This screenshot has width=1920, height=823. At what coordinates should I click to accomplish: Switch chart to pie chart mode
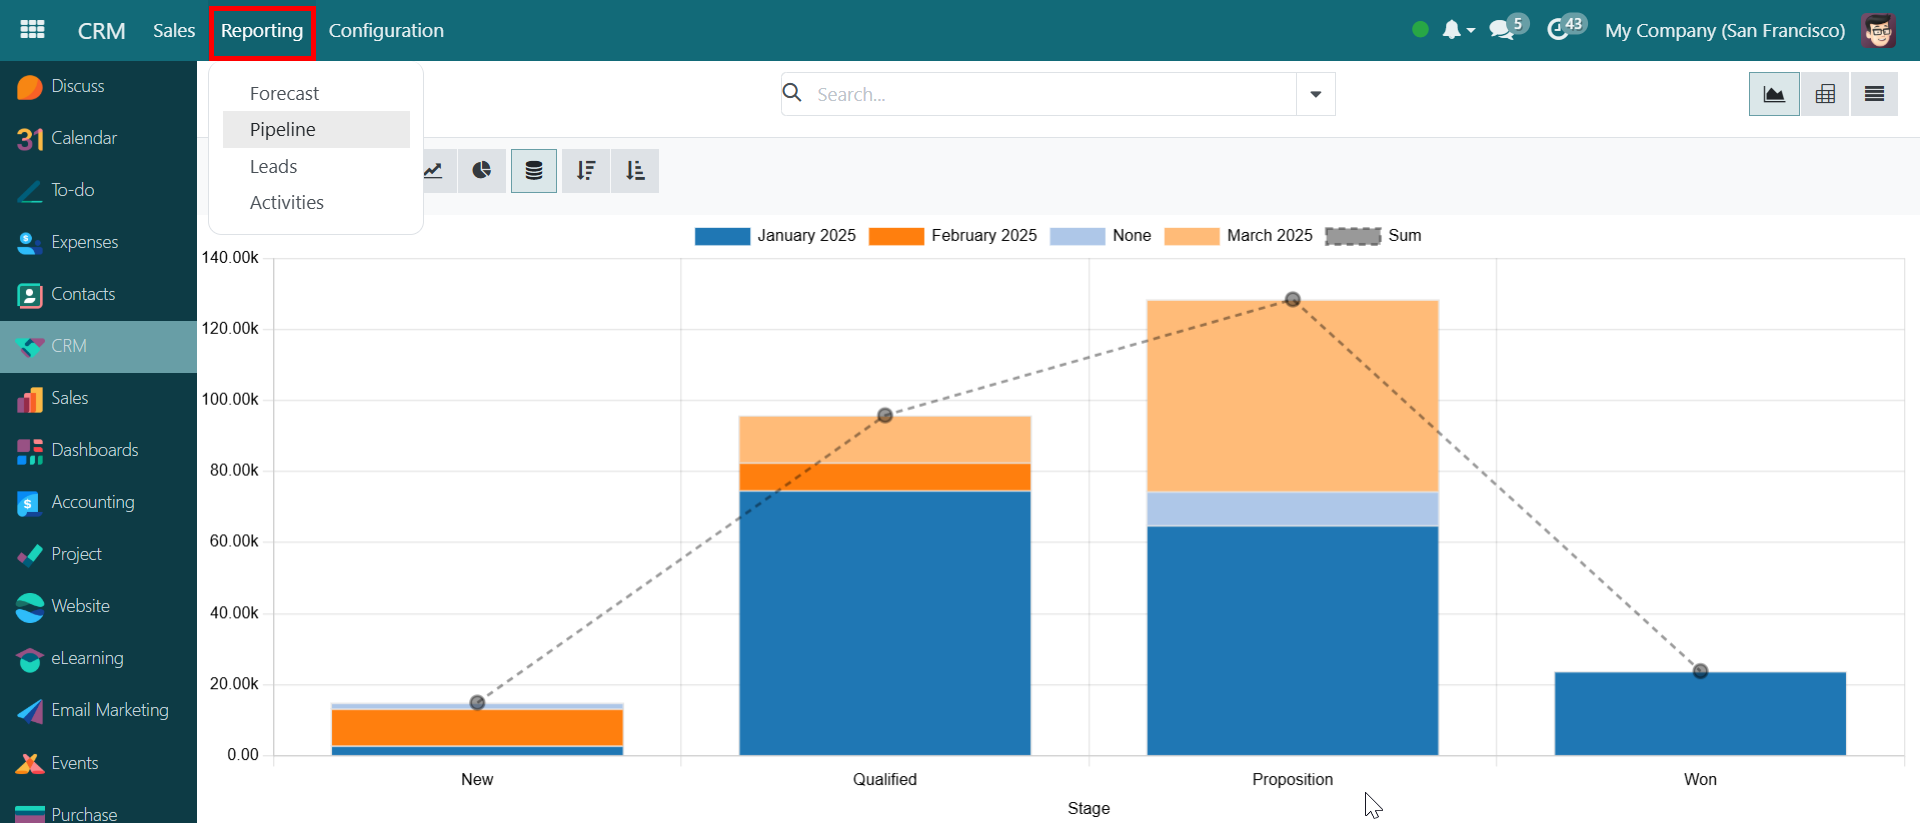[x=482, y=171]
